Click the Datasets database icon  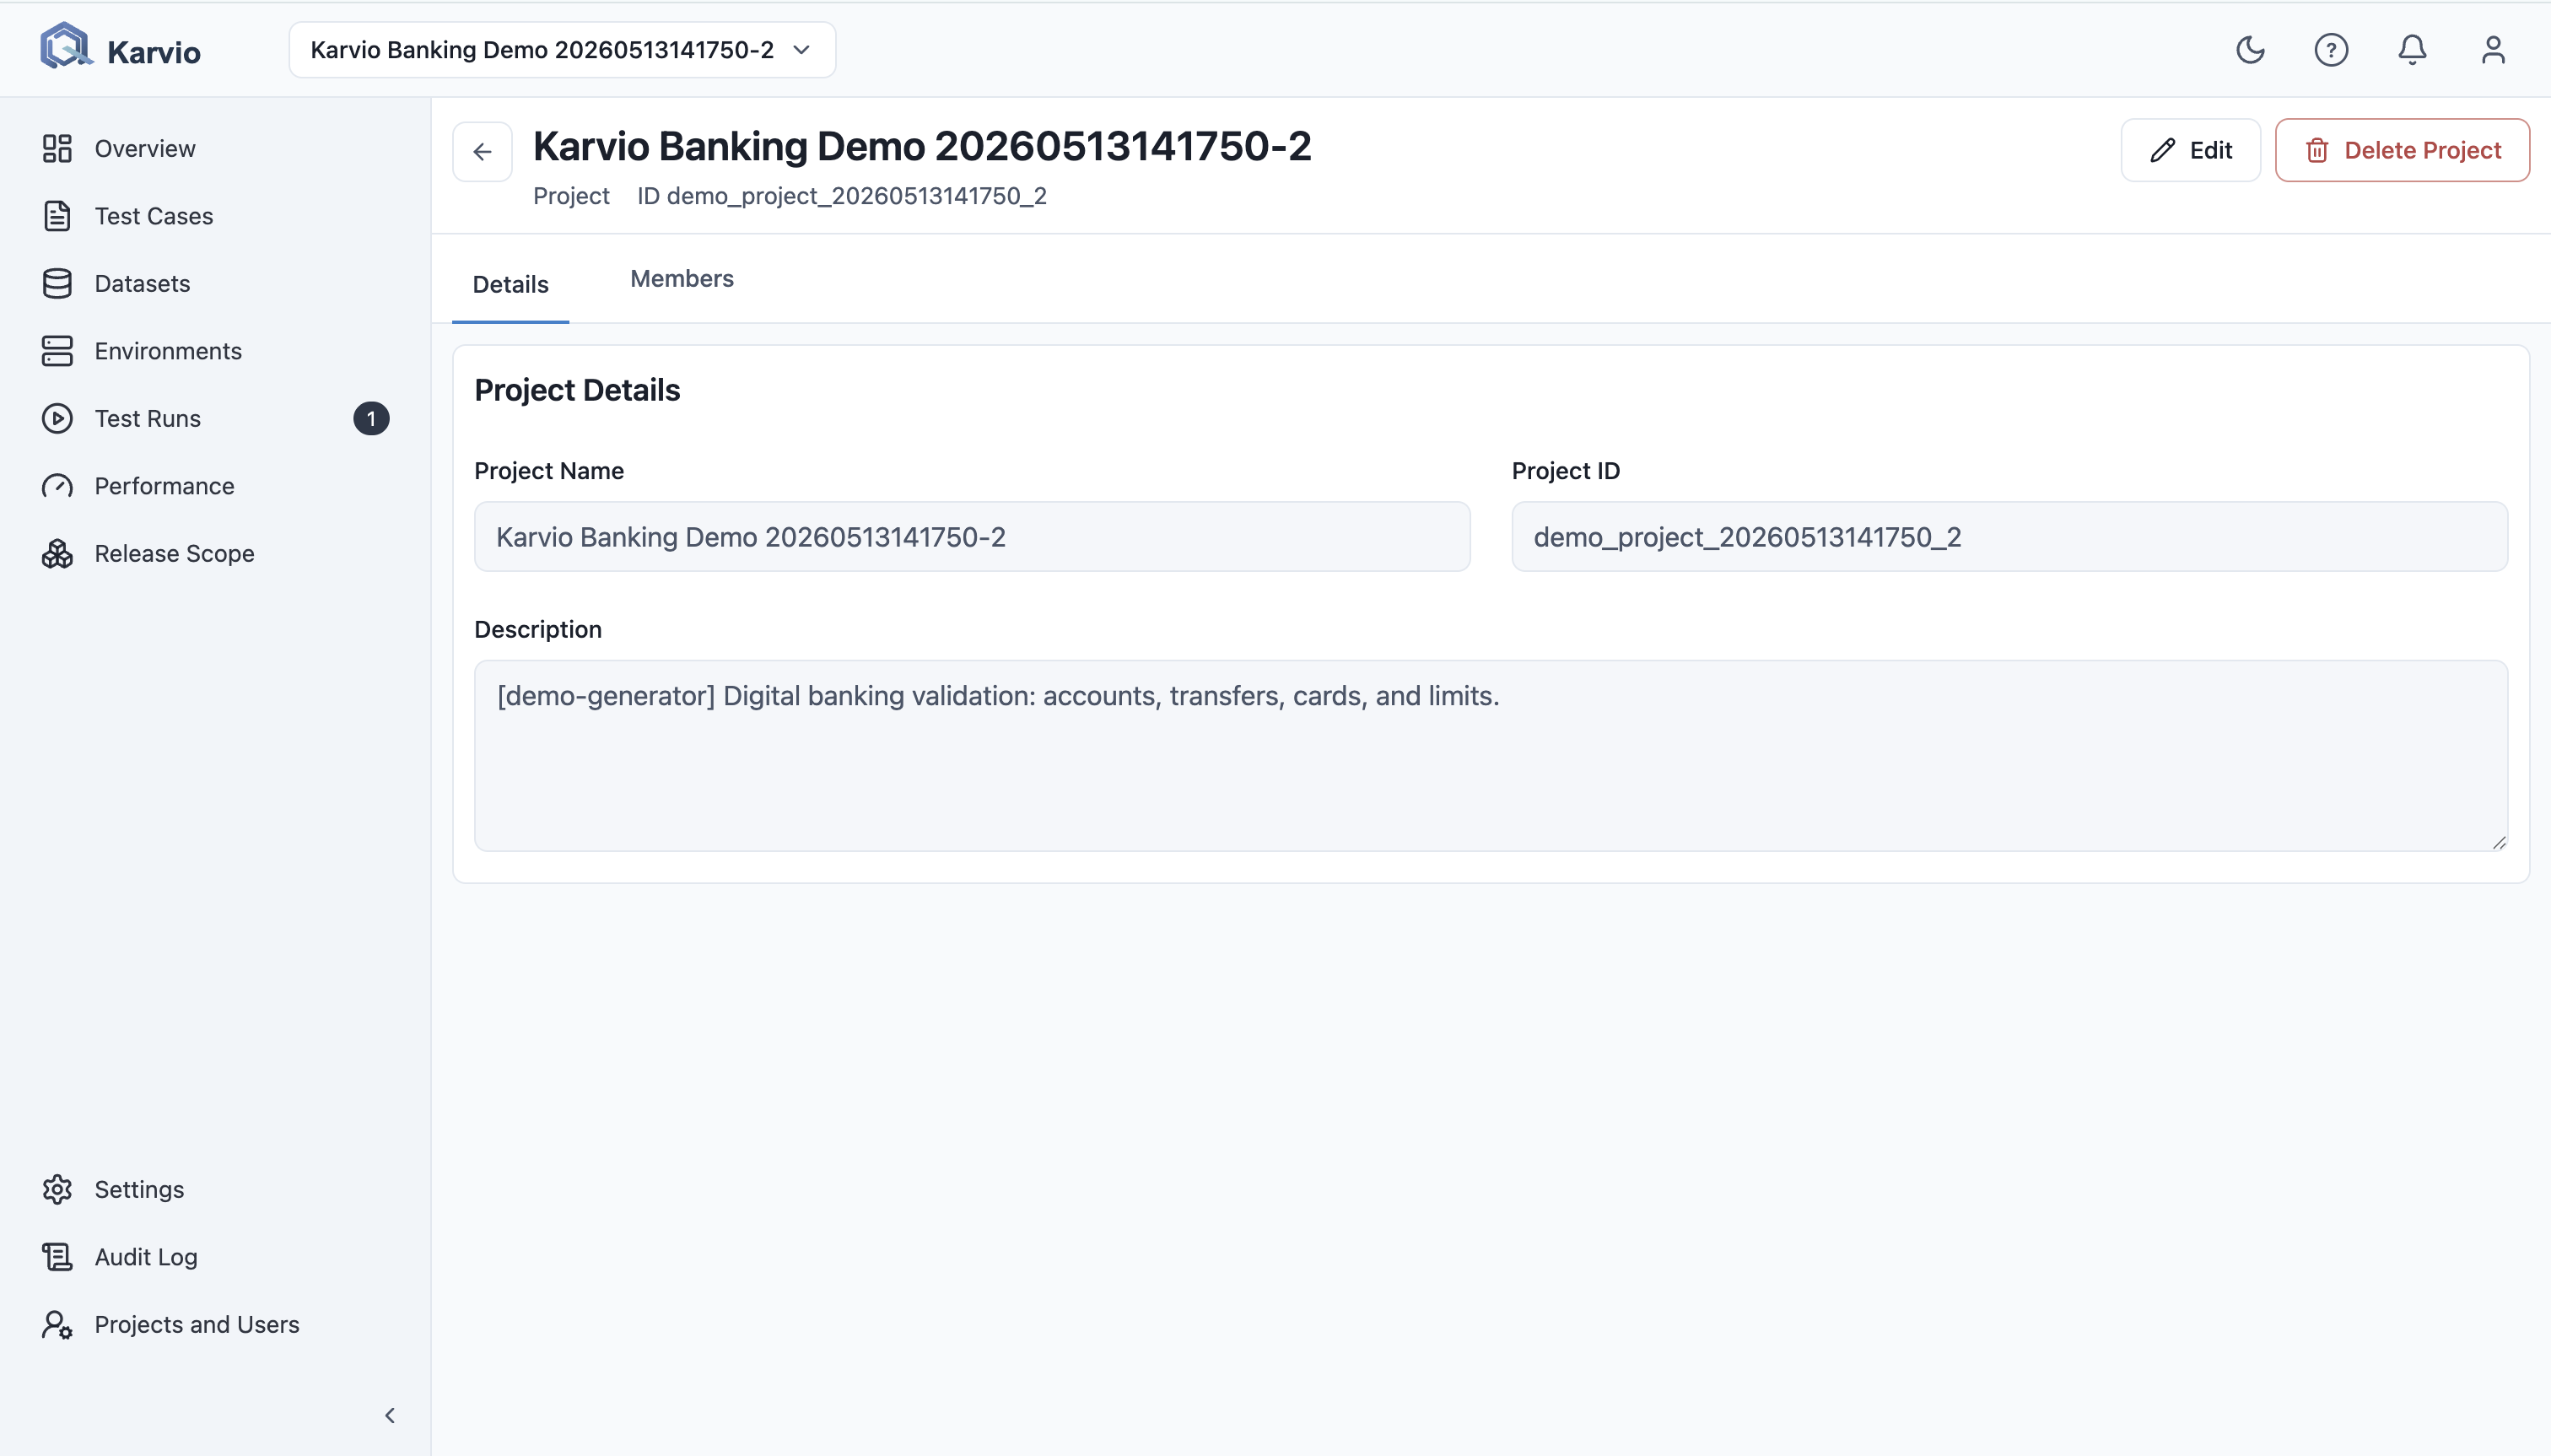pyautogui.click(x=57, y=283)
